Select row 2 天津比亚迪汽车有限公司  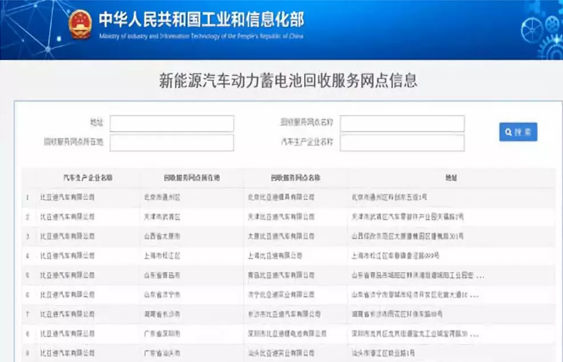(288, 217)
